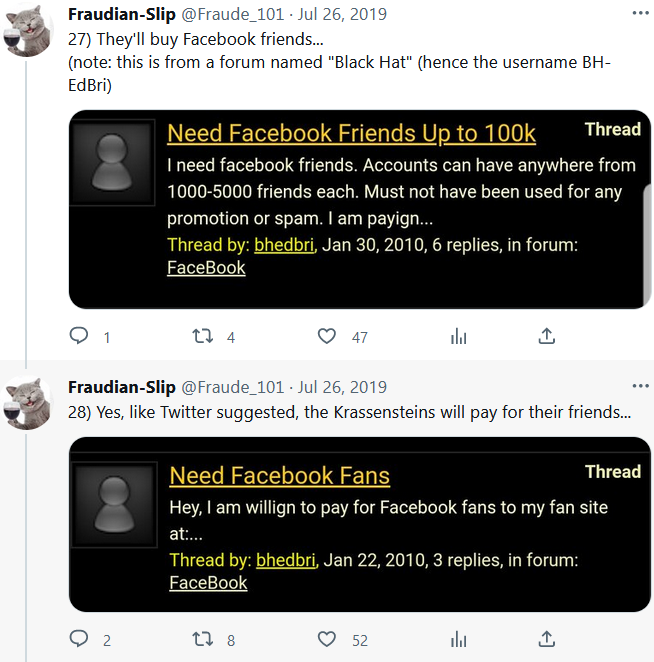654x662 pixels.
Task: Open Fraudian-Slip profile from first tweet name
Action: tap(121, 15)
